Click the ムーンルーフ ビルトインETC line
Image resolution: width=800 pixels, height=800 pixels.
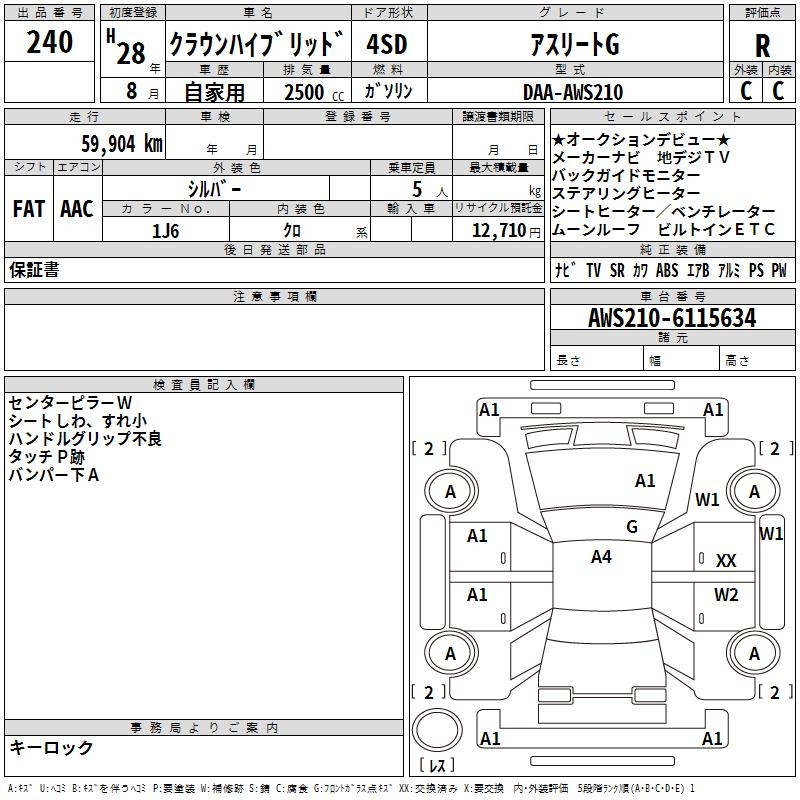tap(663, 229)
